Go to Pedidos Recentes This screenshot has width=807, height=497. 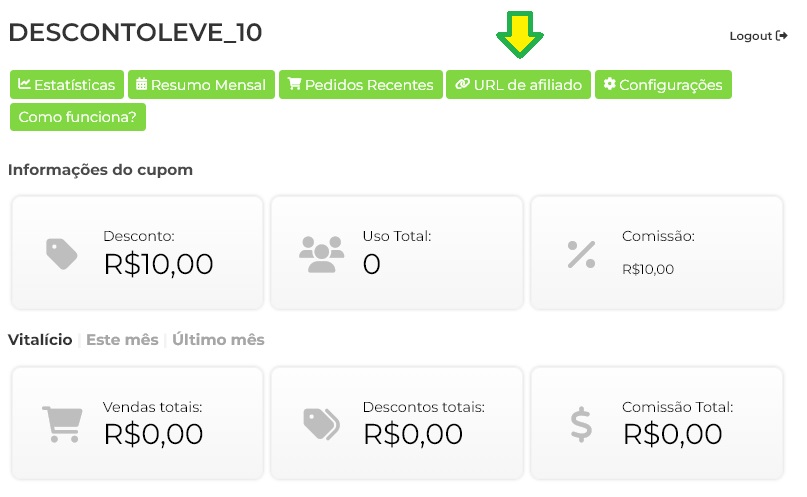pyautogui.click(x=360, y=85)
